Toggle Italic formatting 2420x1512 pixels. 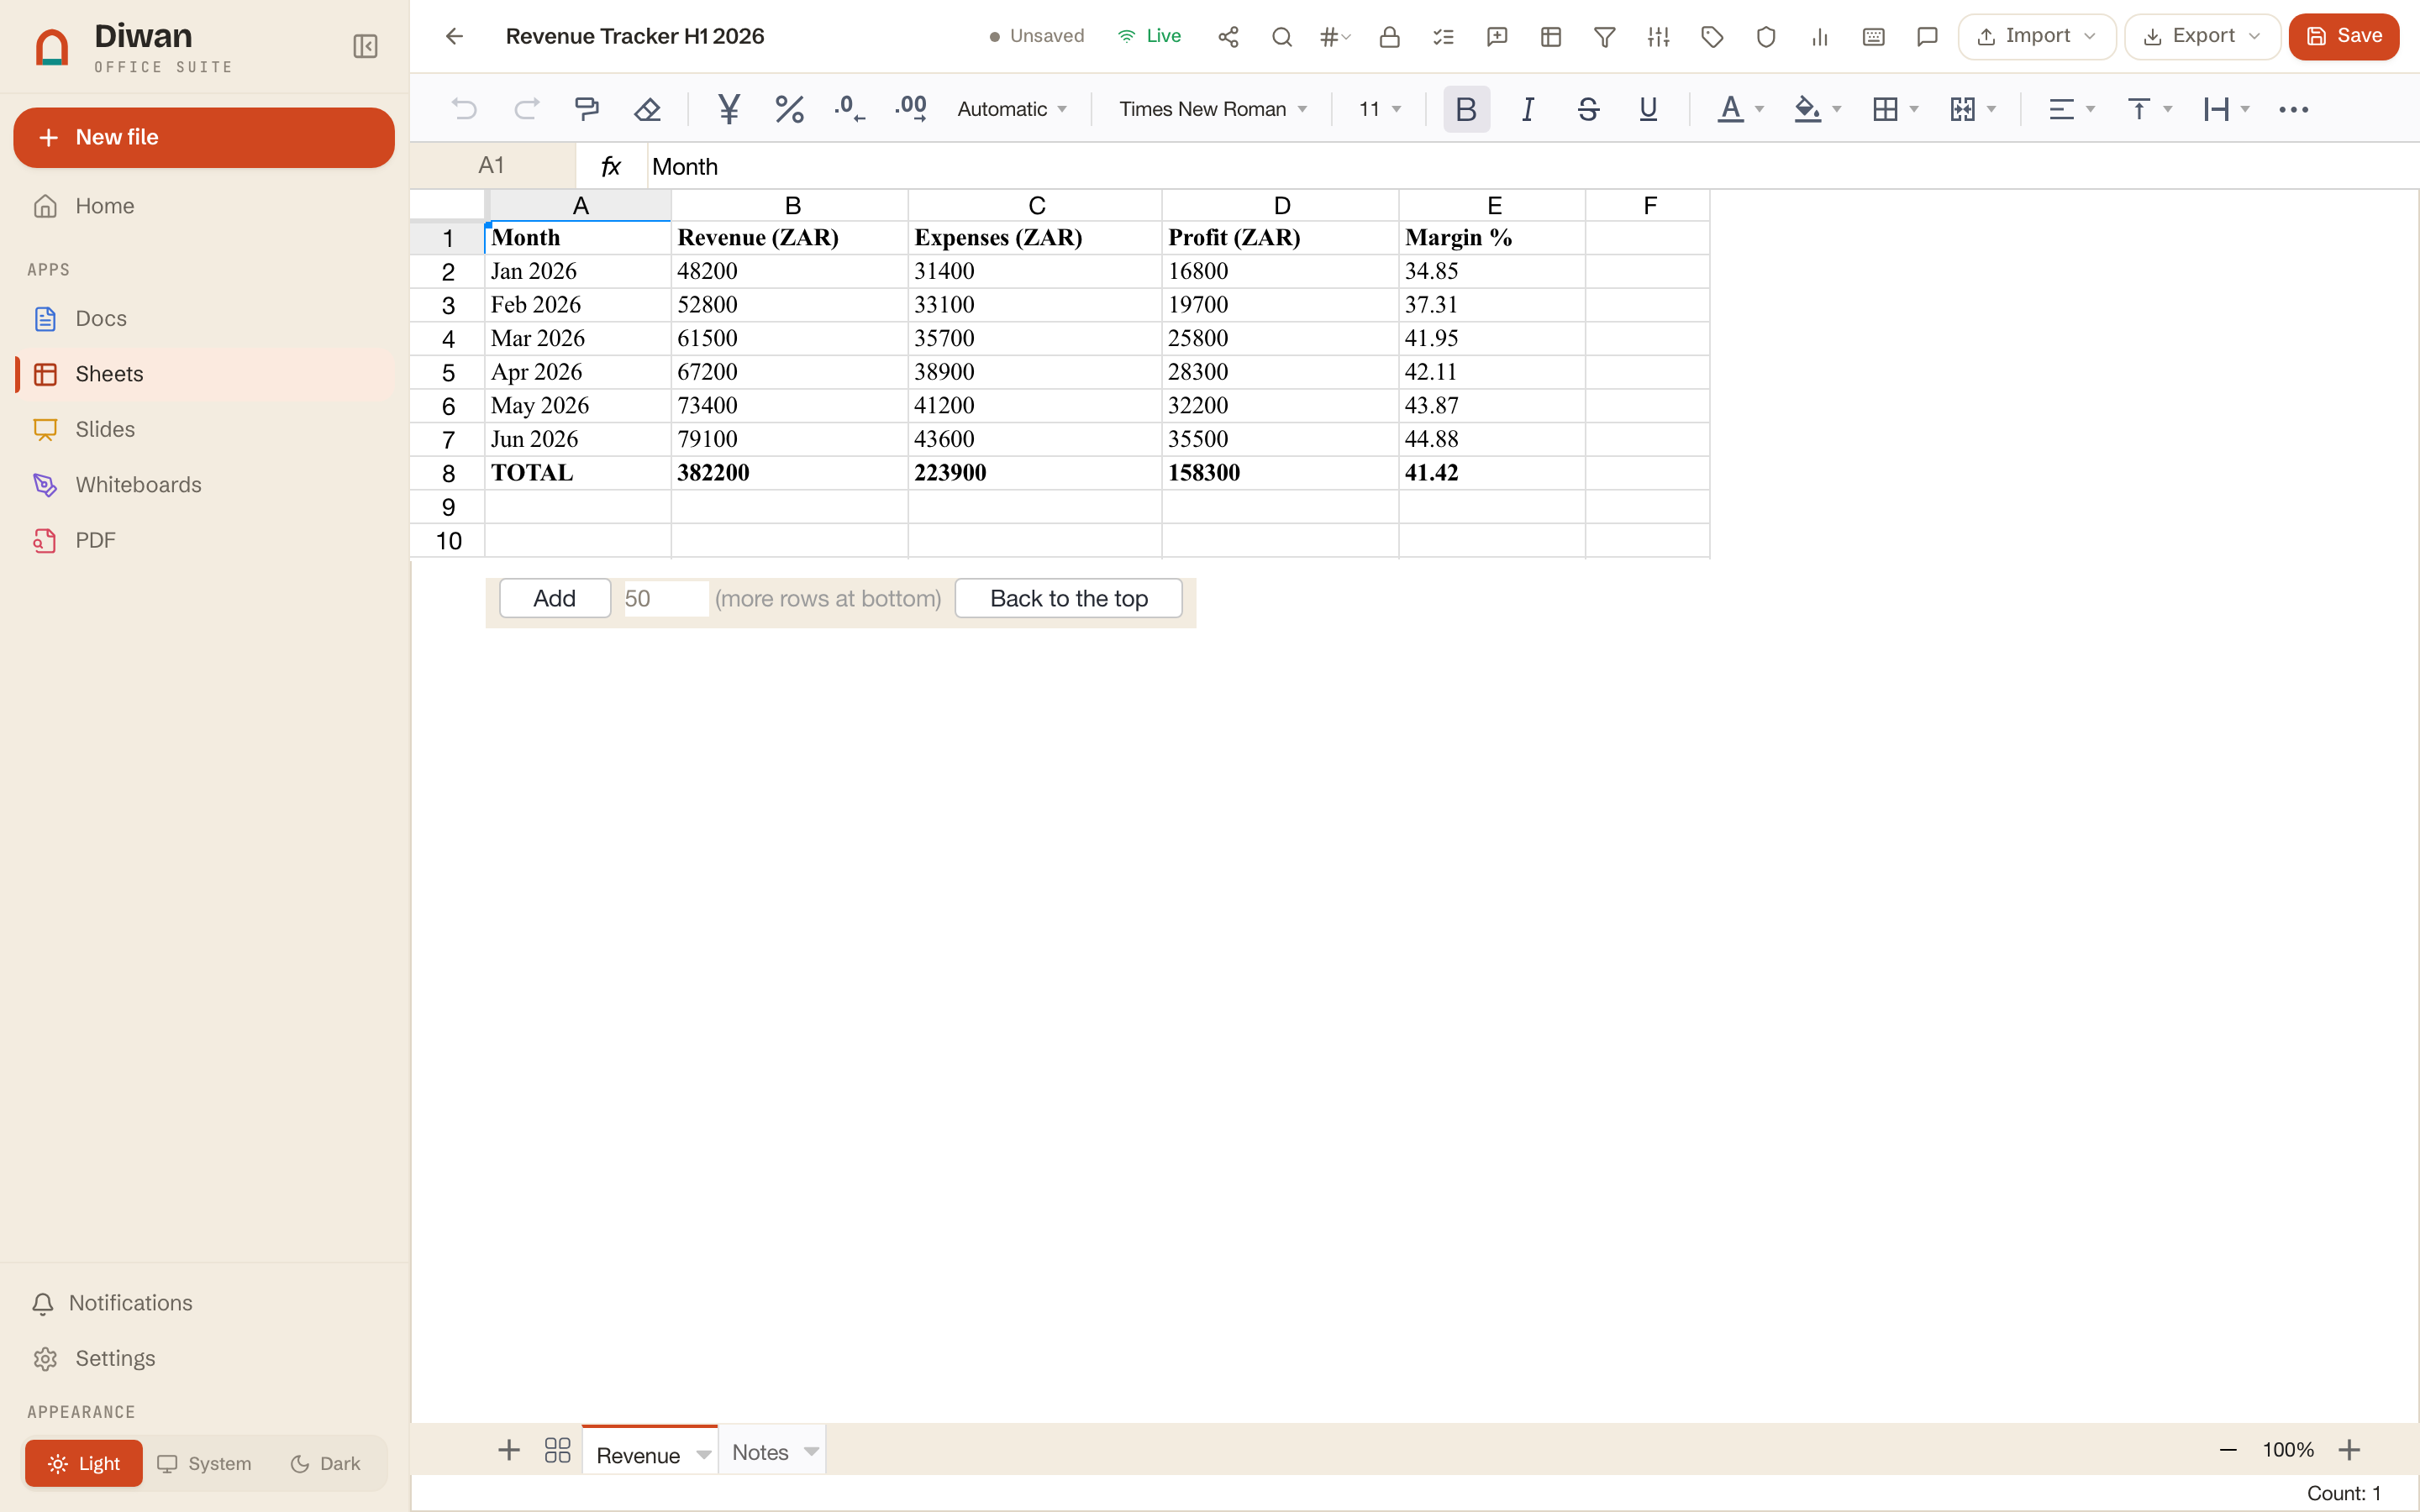[1527, 109]
